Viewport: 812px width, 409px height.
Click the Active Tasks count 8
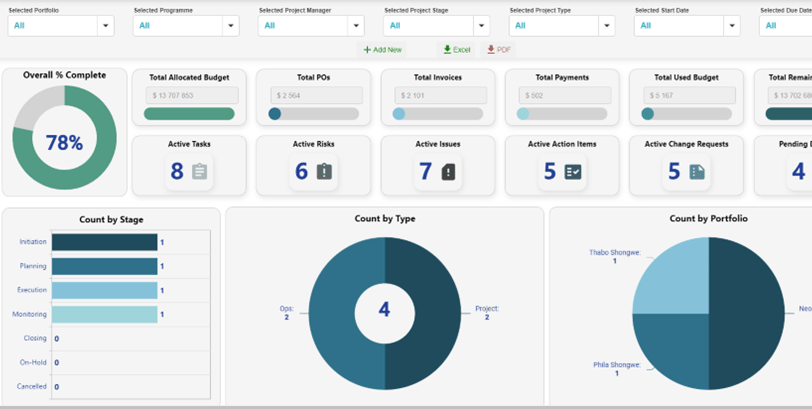[177, 171]
